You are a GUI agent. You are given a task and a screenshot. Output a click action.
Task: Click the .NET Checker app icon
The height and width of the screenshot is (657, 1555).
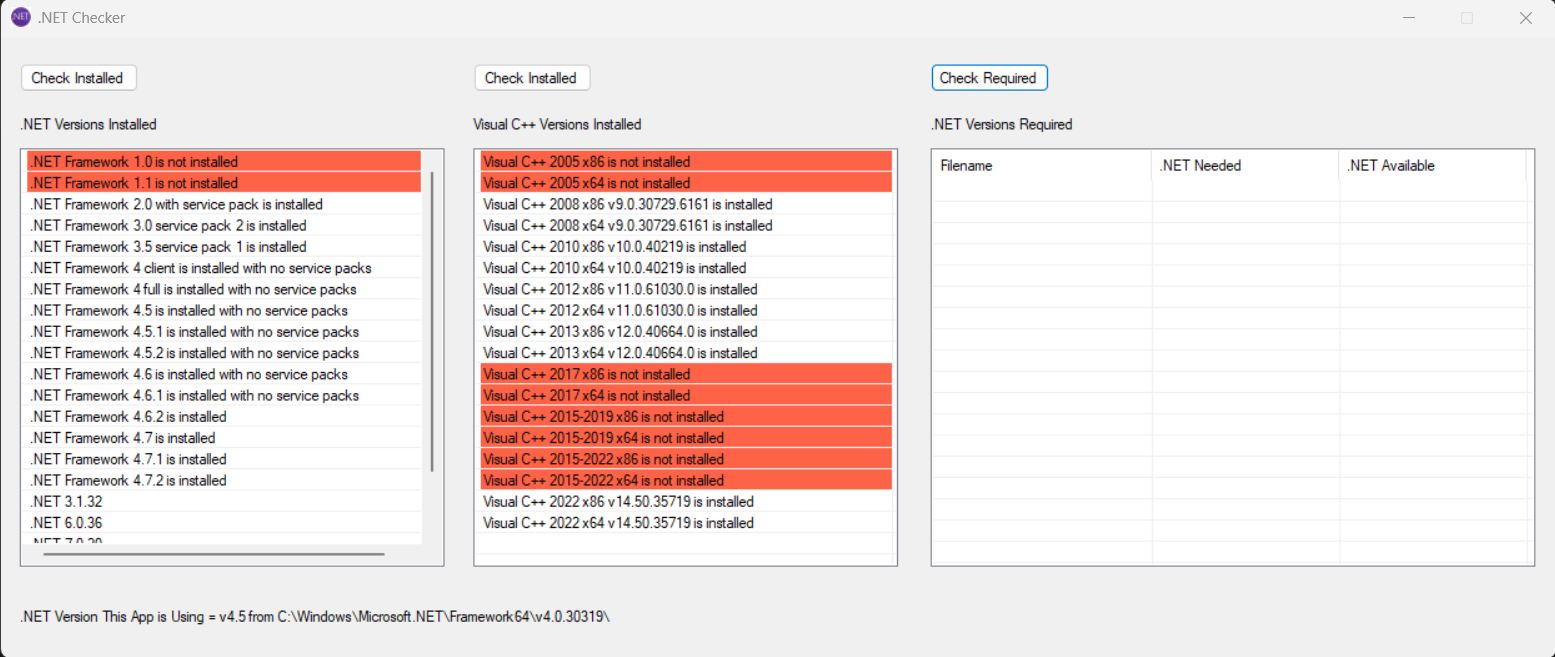(x=20, y=17)
